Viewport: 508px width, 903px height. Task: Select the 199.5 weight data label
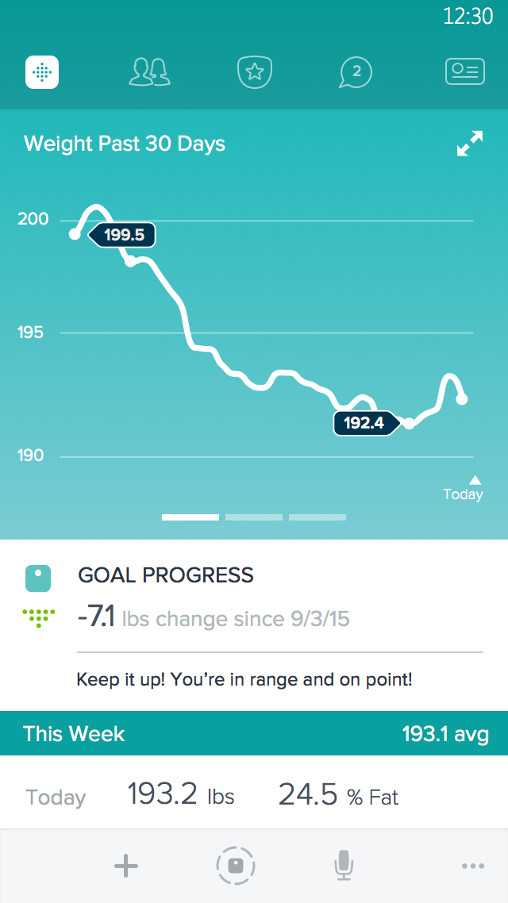(x=122, y=235)
